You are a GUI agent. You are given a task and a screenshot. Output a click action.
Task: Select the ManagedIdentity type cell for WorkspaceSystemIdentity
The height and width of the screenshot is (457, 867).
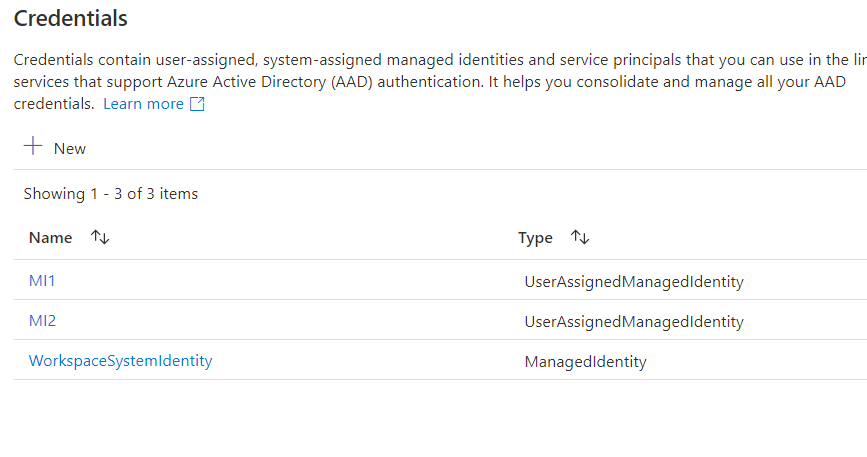pyautogui.click(x=585, y=362)
